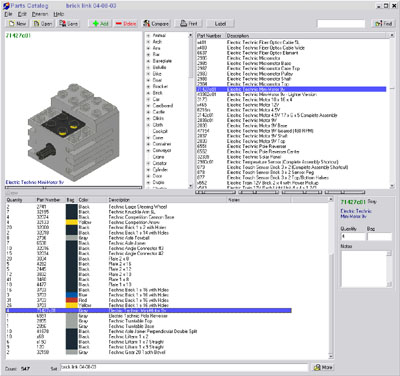Save the parts list
The width and height of the screenshot is (400, 376).
tap(69, 24)
